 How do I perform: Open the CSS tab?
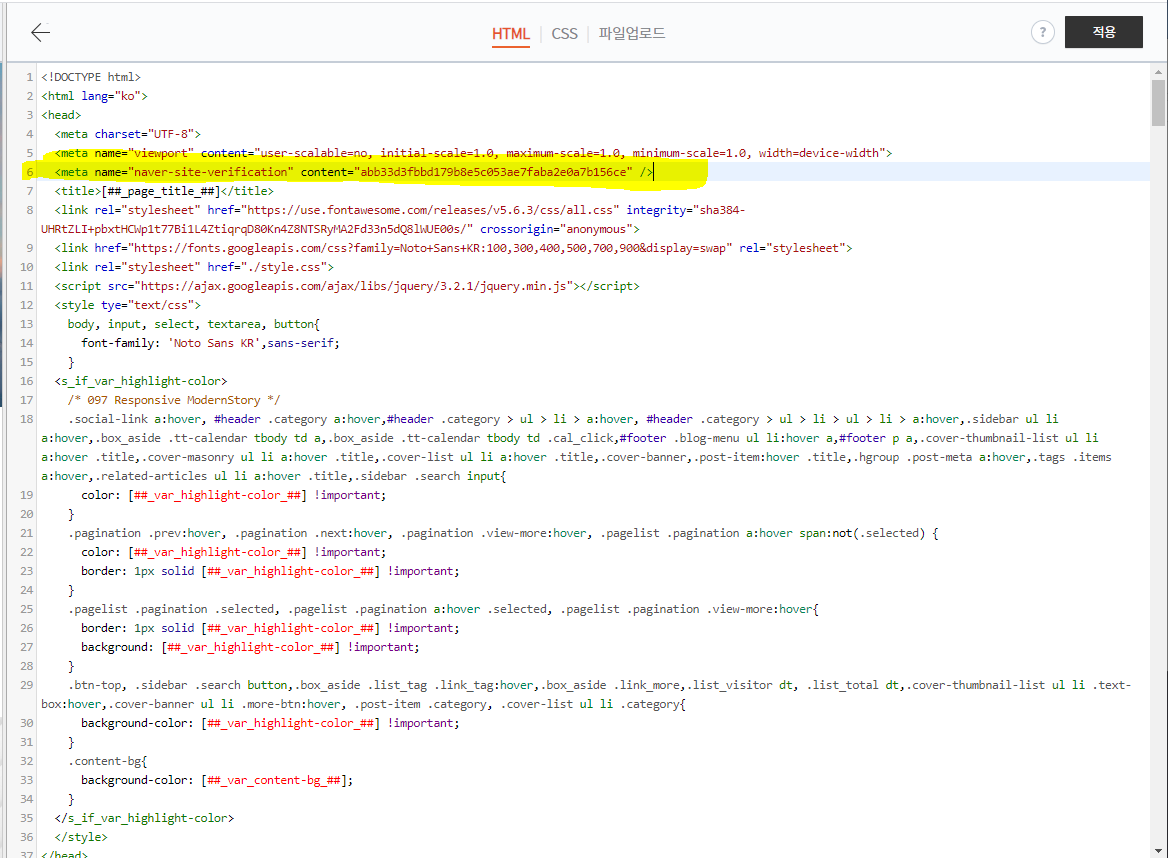tap(564, 34)
